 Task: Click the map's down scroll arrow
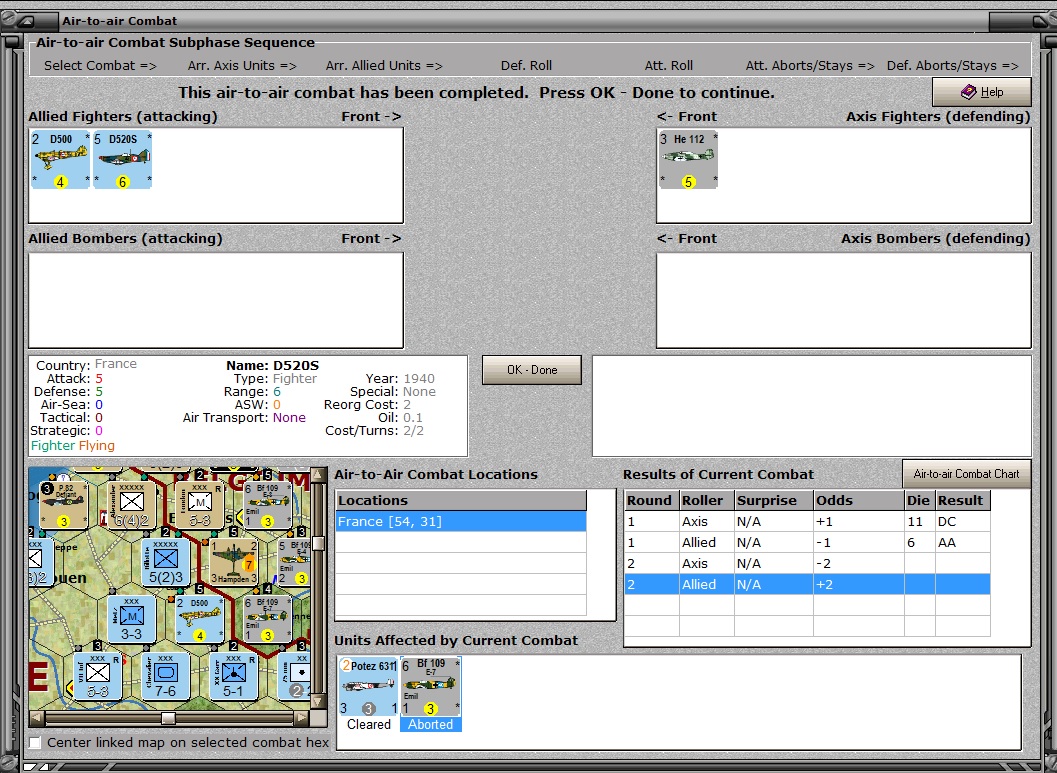point(319,702)
